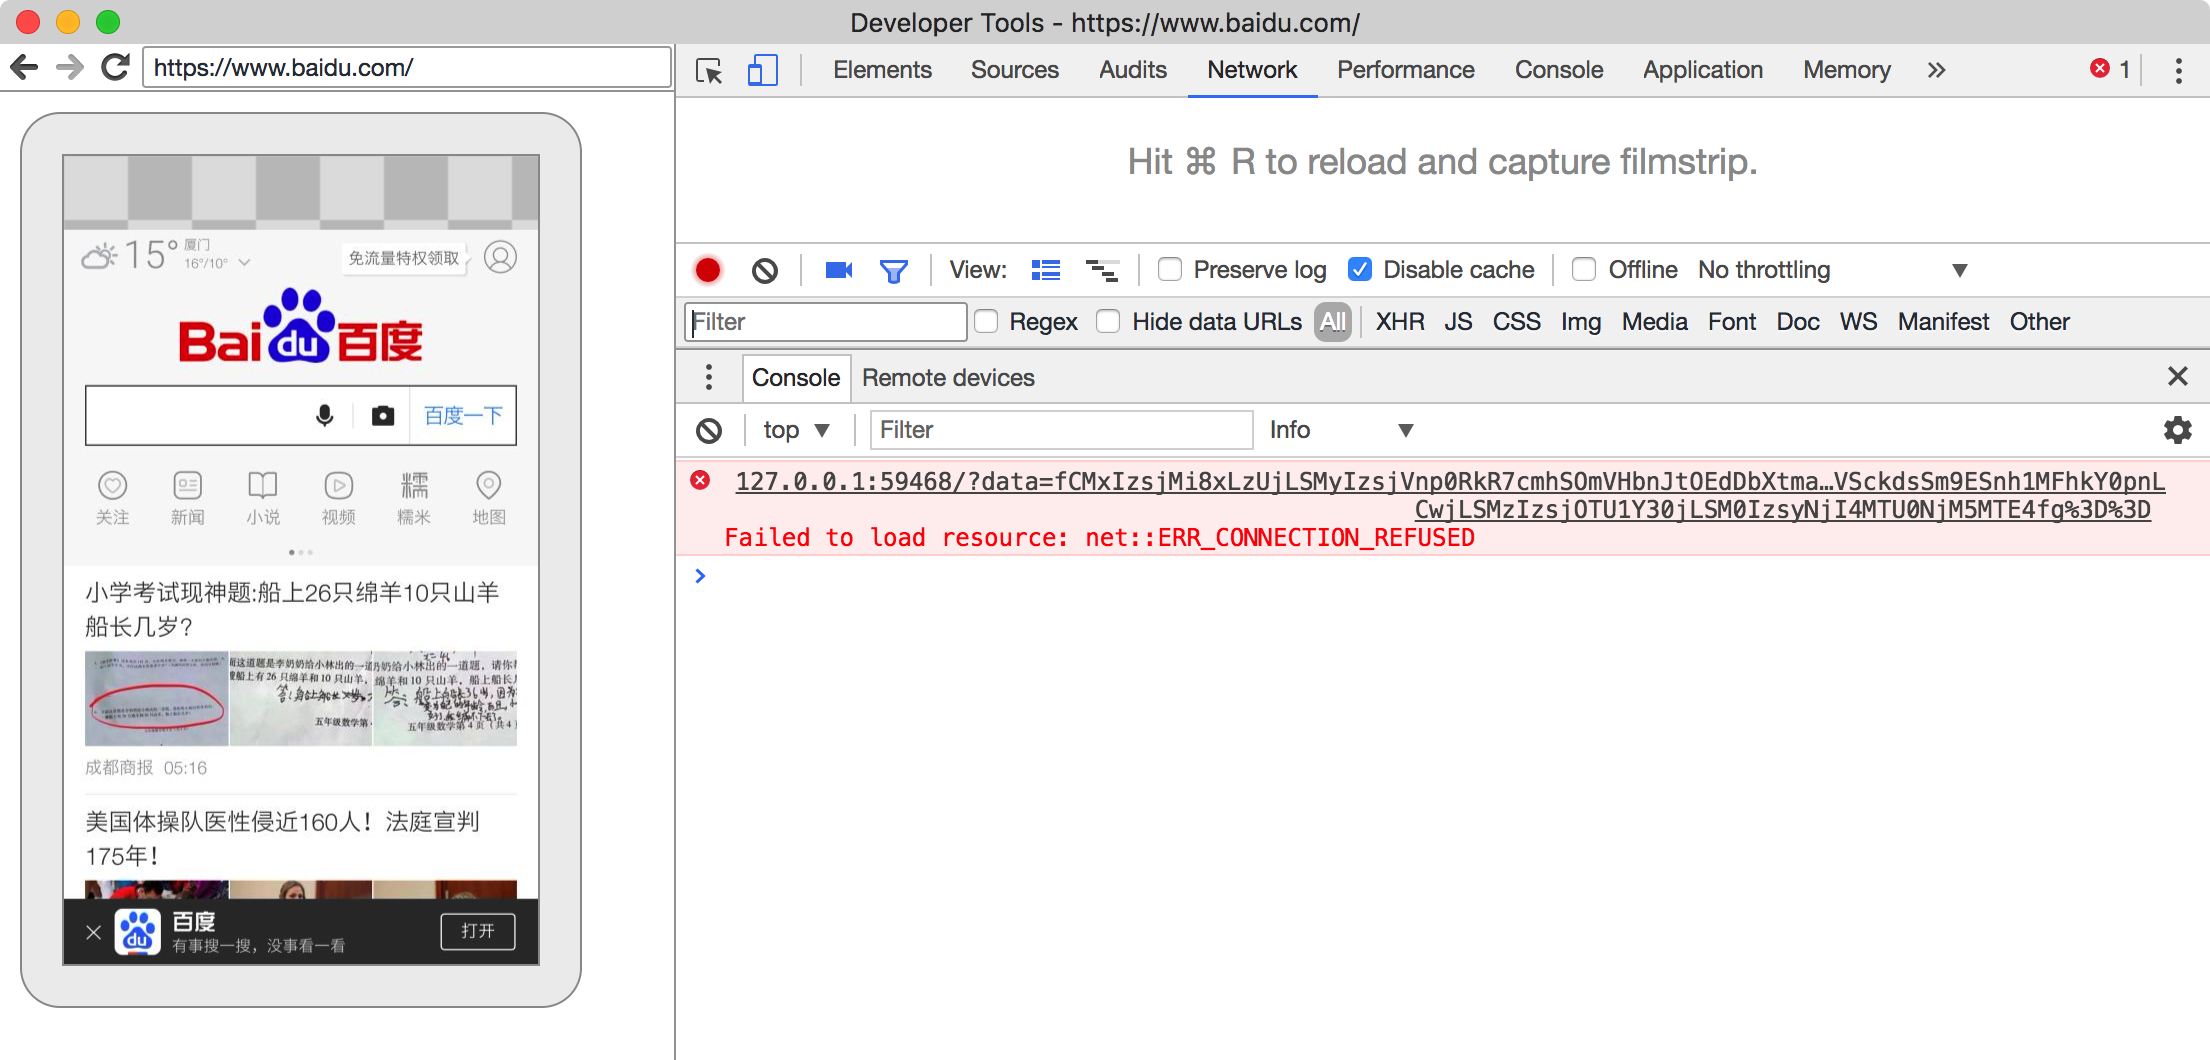2210x1060 pixels.
Task: Open the drawer's three-dot menu
Action: [709, 377]
